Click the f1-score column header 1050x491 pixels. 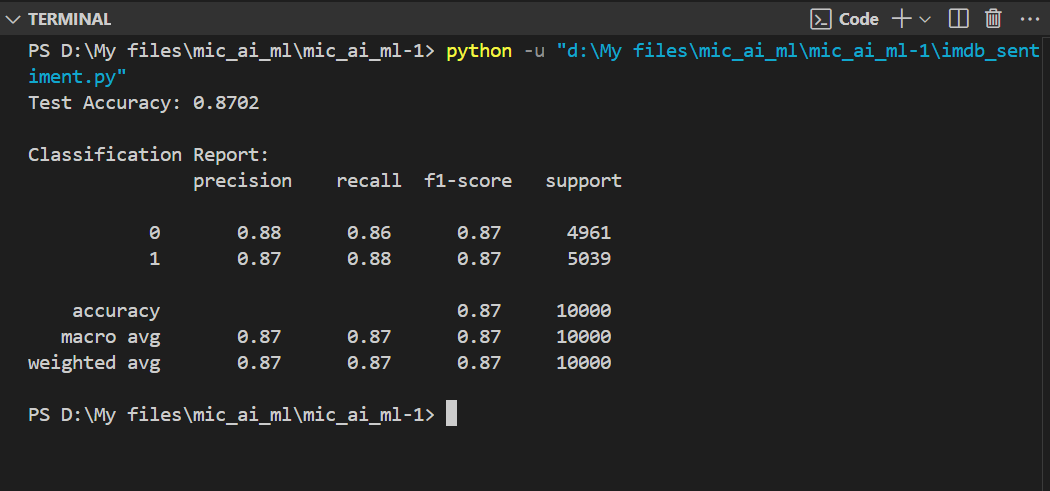point(468,181)
